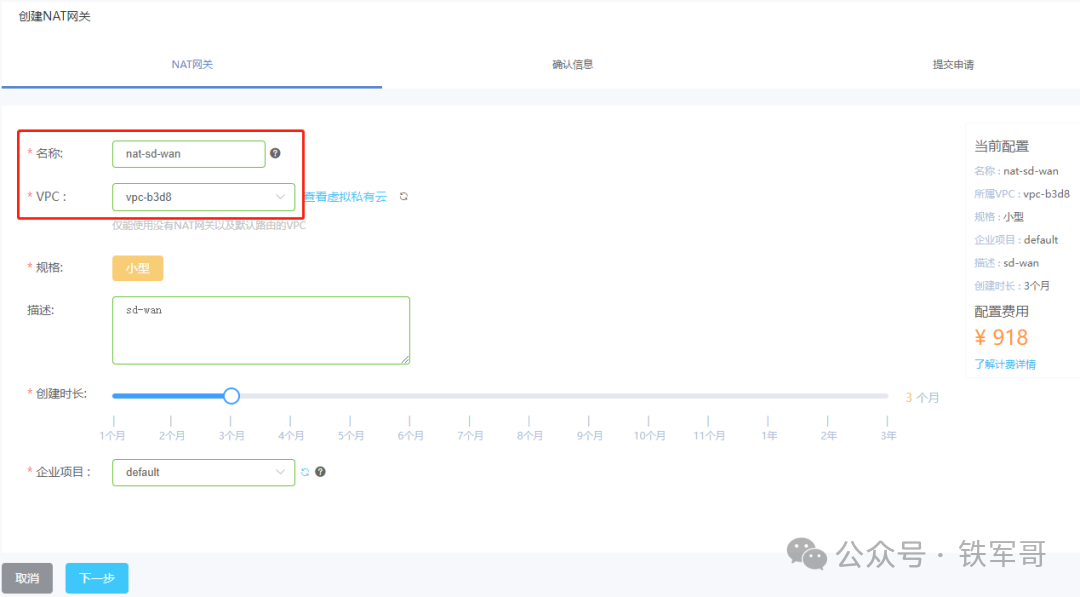The image size is (1080, 597).
Task: Select the 3年 tick label
Action: pyautogui.click(x=888, y=436)
